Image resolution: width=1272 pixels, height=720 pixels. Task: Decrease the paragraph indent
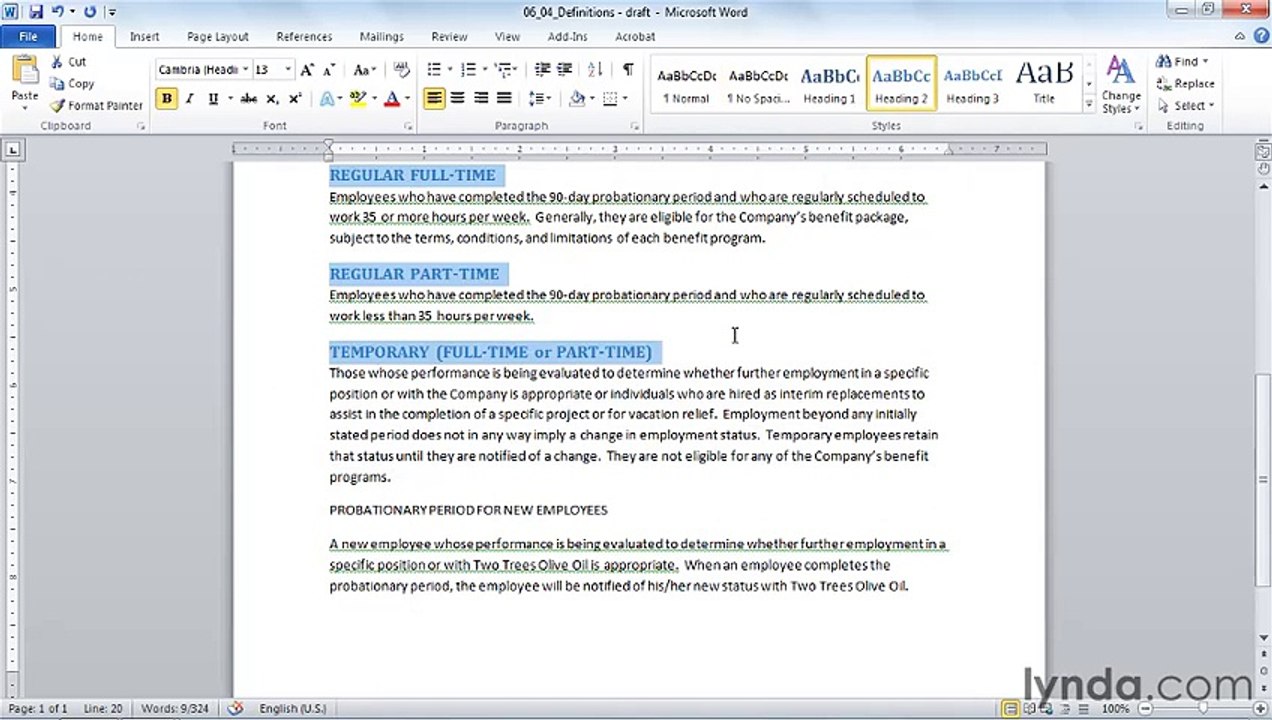(542, 70)
